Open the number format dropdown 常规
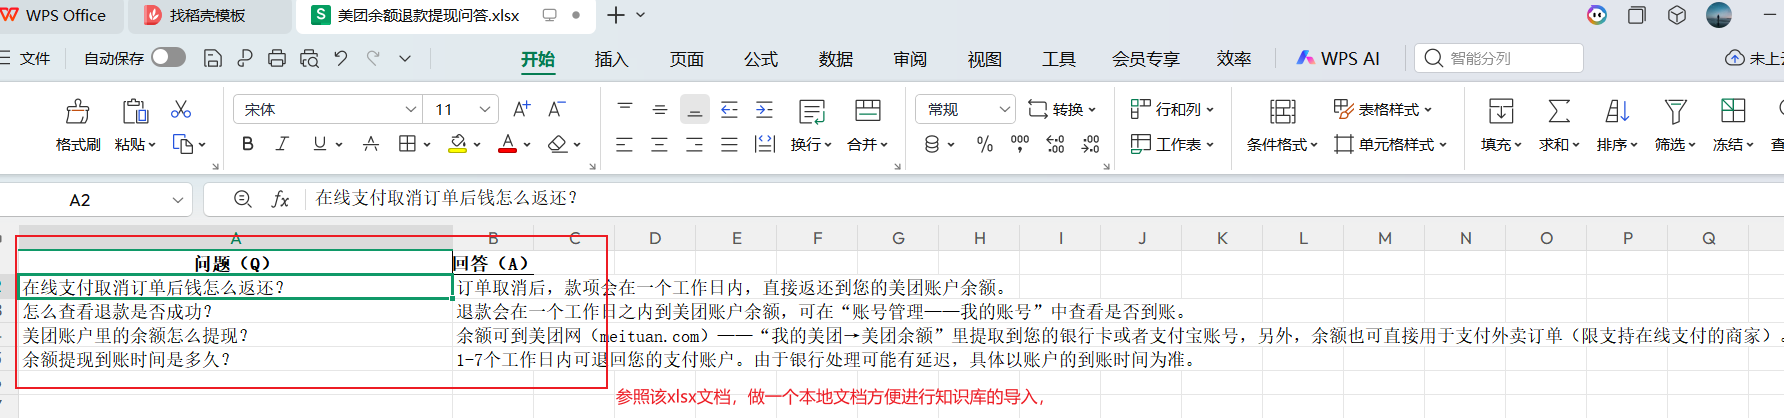 coord(965,109)
